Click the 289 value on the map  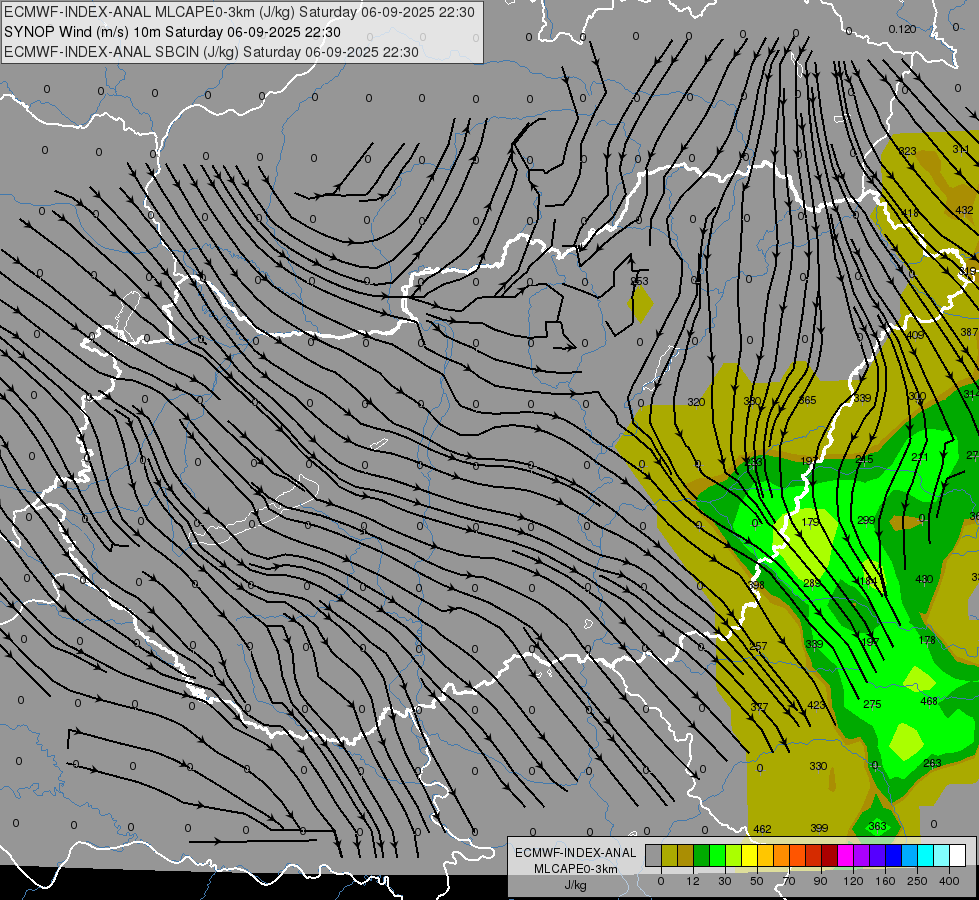[812, 583]
